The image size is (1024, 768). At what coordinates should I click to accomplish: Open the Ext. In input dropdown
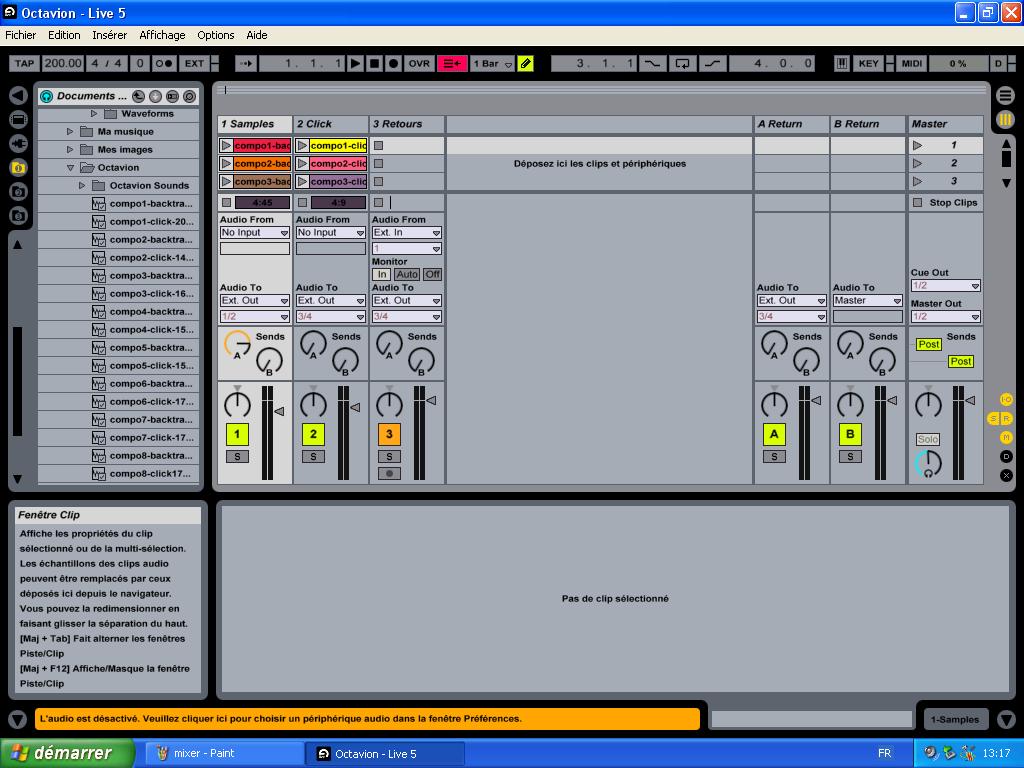click(407, 232)
